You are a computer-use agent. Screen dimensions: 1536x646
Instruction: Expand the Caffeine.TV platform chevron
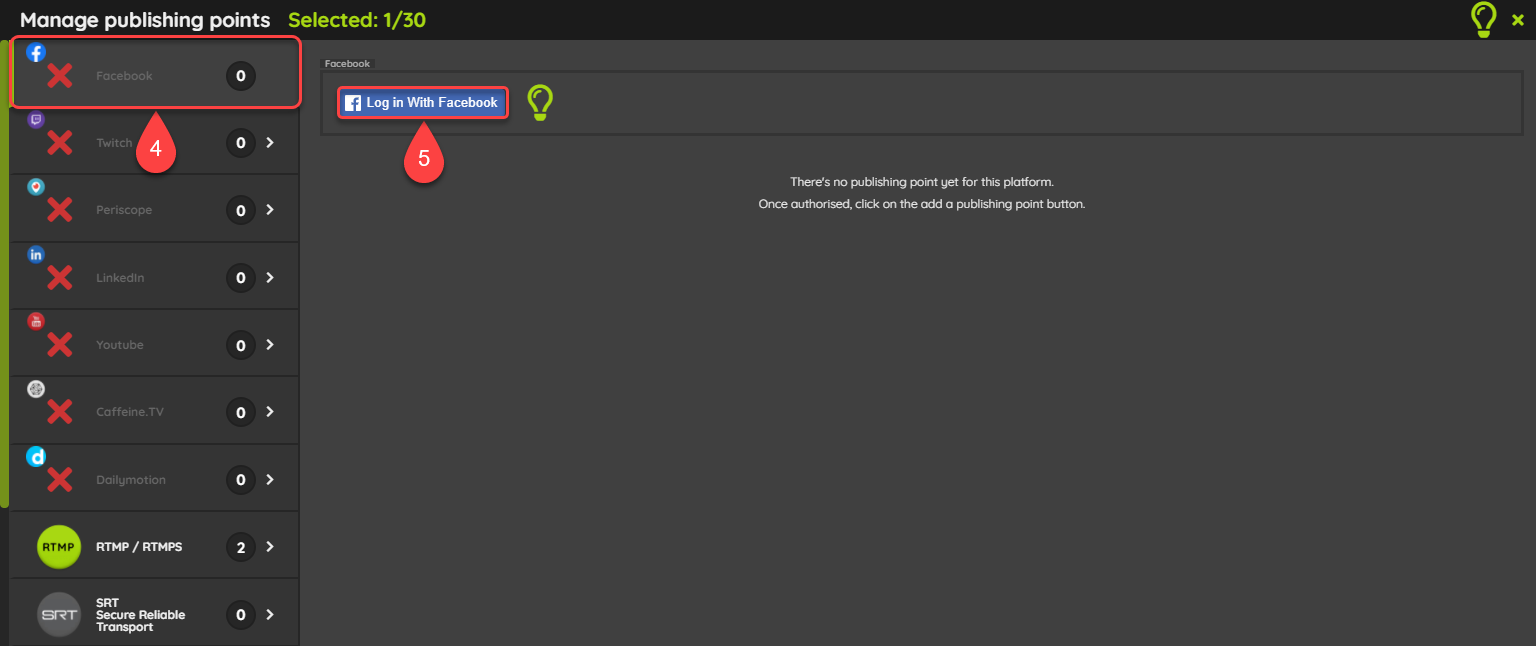point(269,412)
